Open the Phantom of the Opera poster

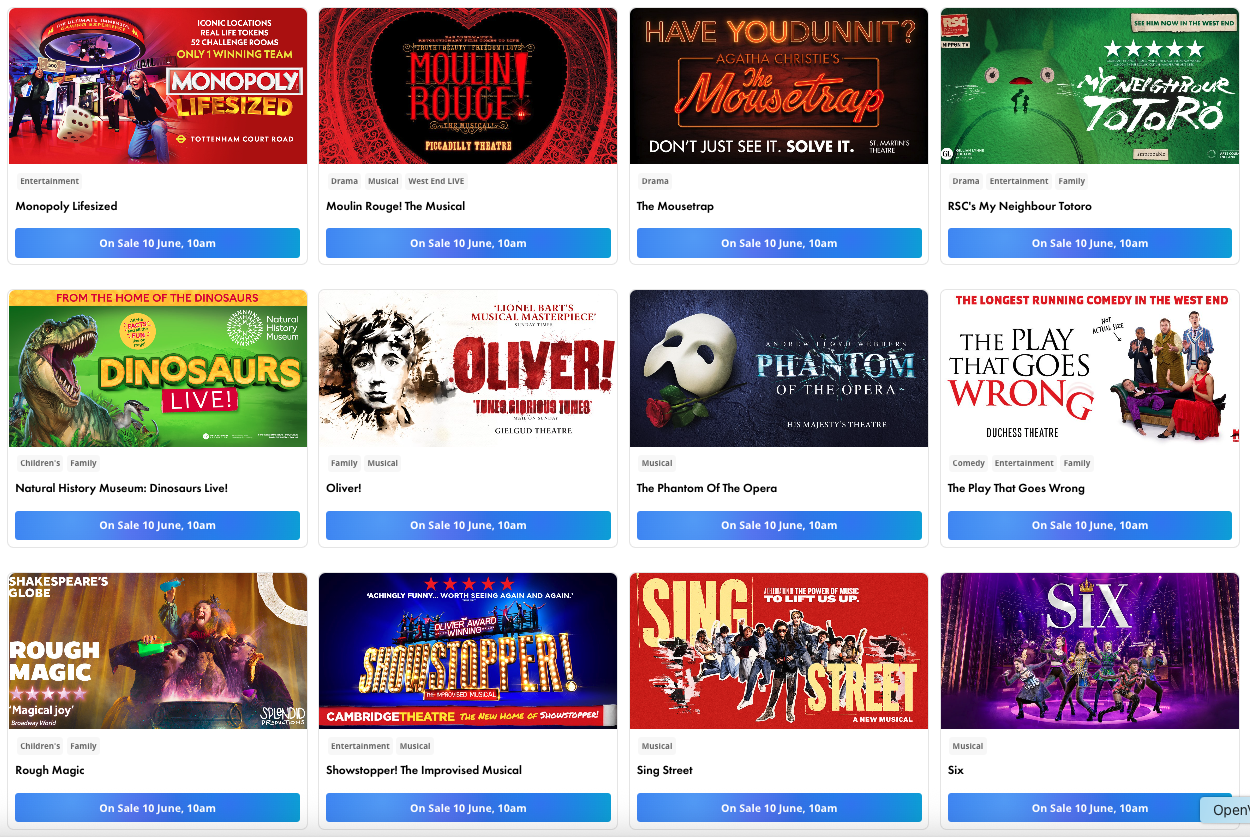[x=779, y=369]
